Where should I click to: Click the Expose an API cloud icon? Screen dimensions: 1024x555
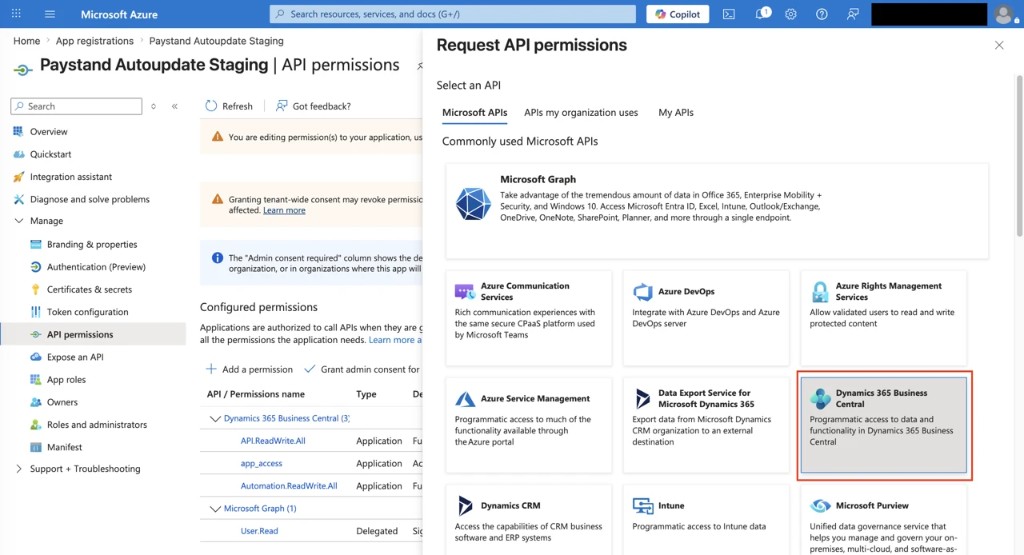36,357
